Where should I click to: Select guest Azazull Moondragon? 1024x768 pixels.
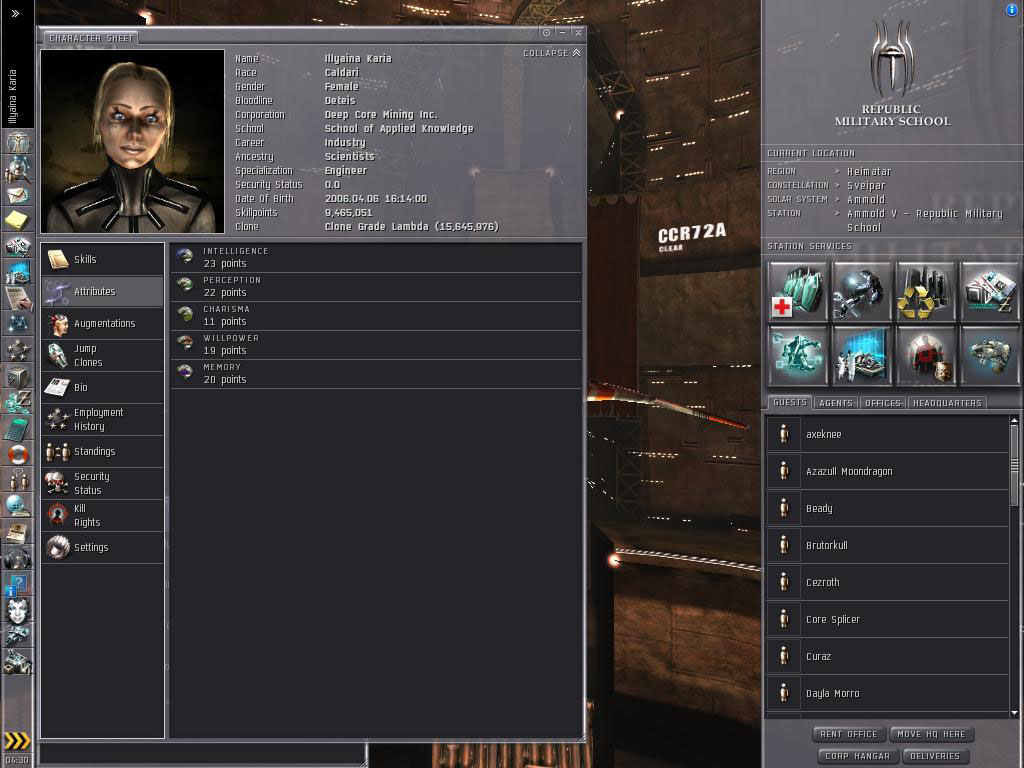point(888,472)
